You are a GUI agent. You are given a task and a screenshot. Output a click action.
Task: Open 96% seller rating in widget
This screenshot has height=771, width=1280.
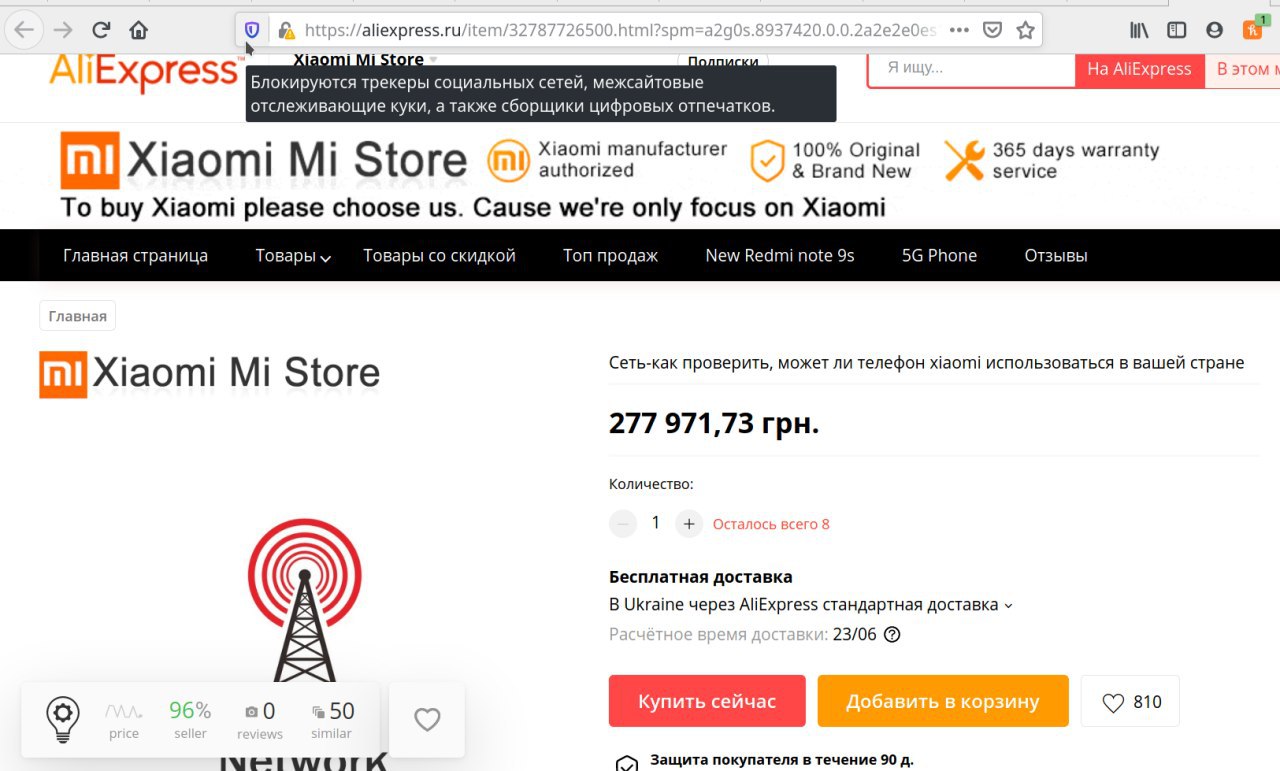(x=190, y=721)
